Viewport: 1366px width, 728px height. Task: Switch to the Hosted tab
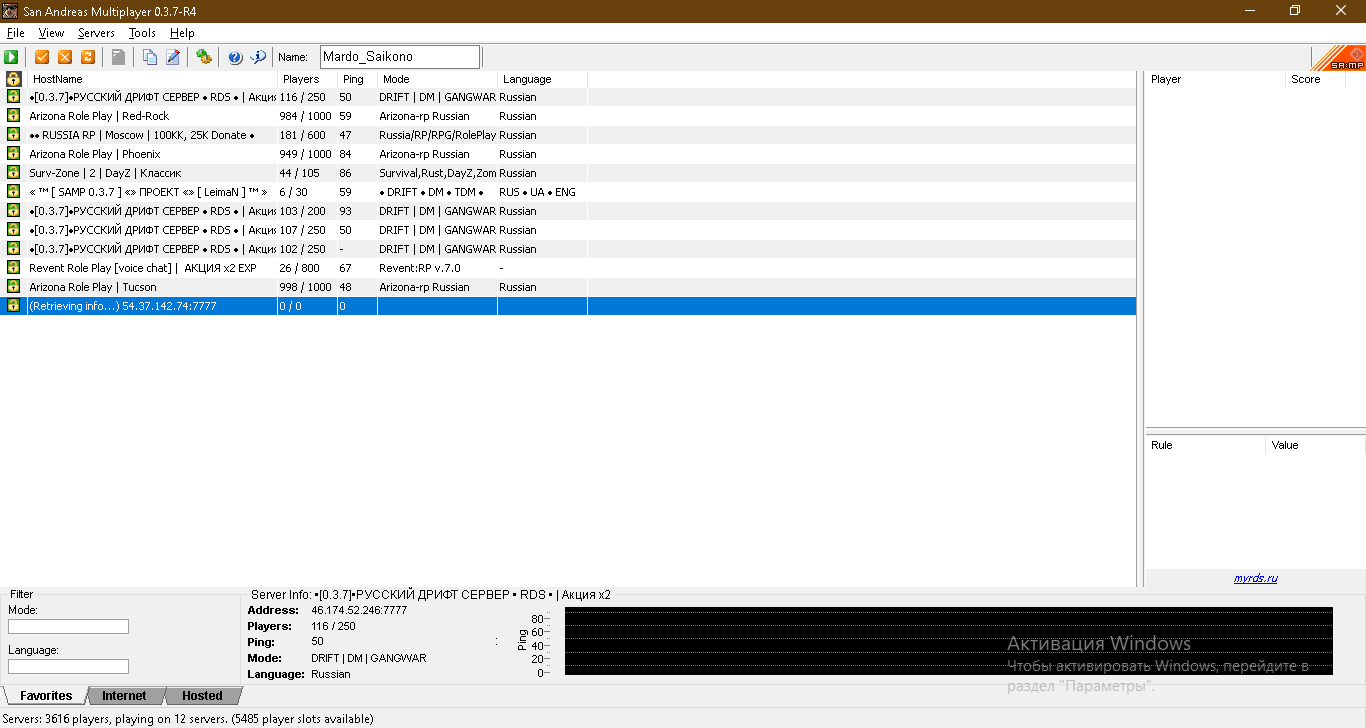[202, 696]
